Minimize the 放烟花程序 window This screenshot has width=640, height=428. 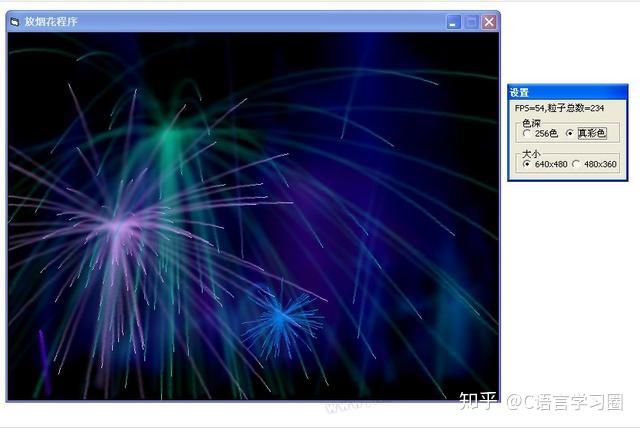pos(453,22)
